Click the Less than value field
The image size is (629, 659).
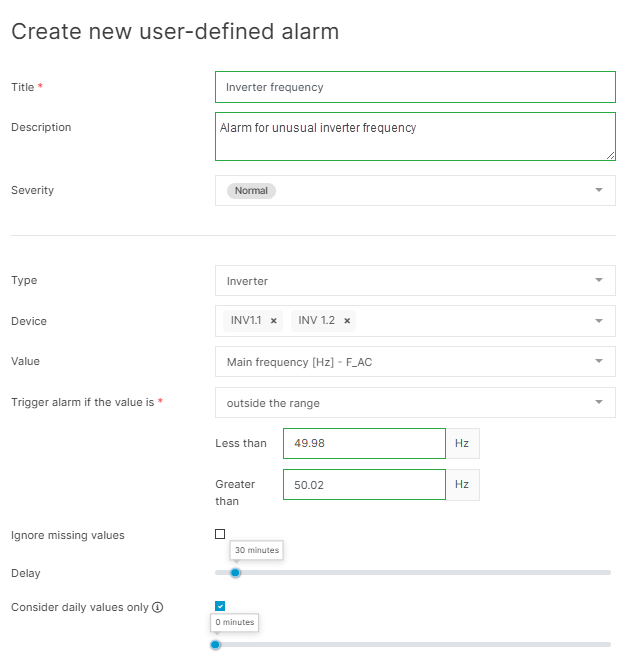(x=364, y=443)
